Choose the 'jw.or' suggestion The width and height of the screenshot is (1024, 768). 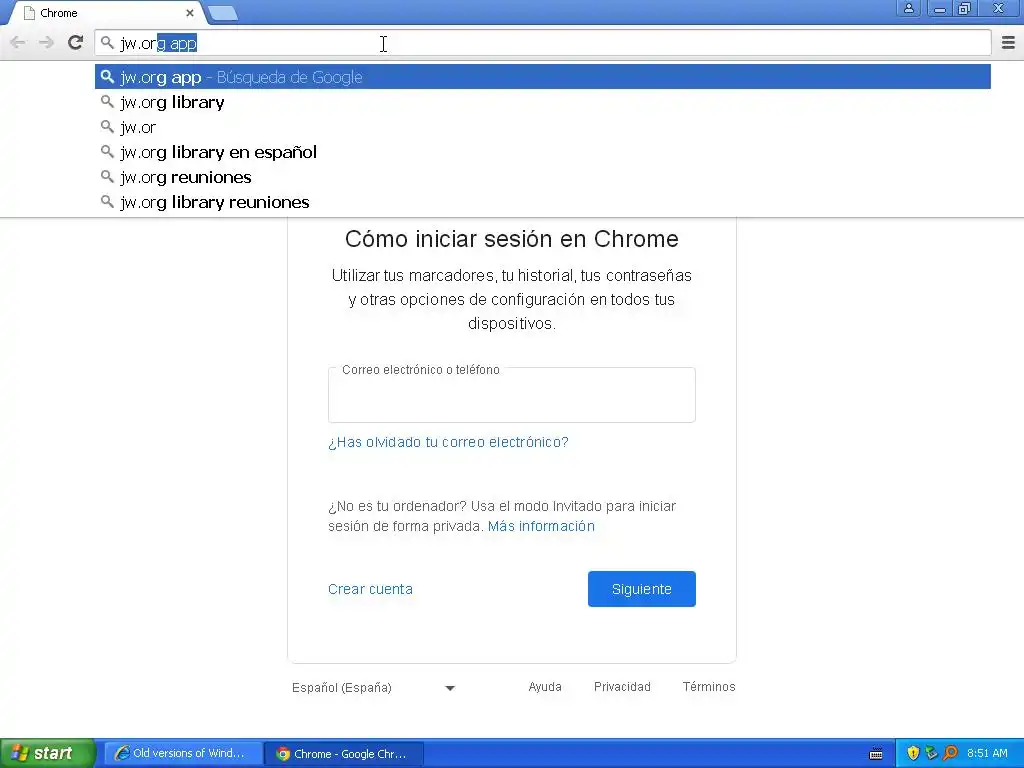pos(543,127)
